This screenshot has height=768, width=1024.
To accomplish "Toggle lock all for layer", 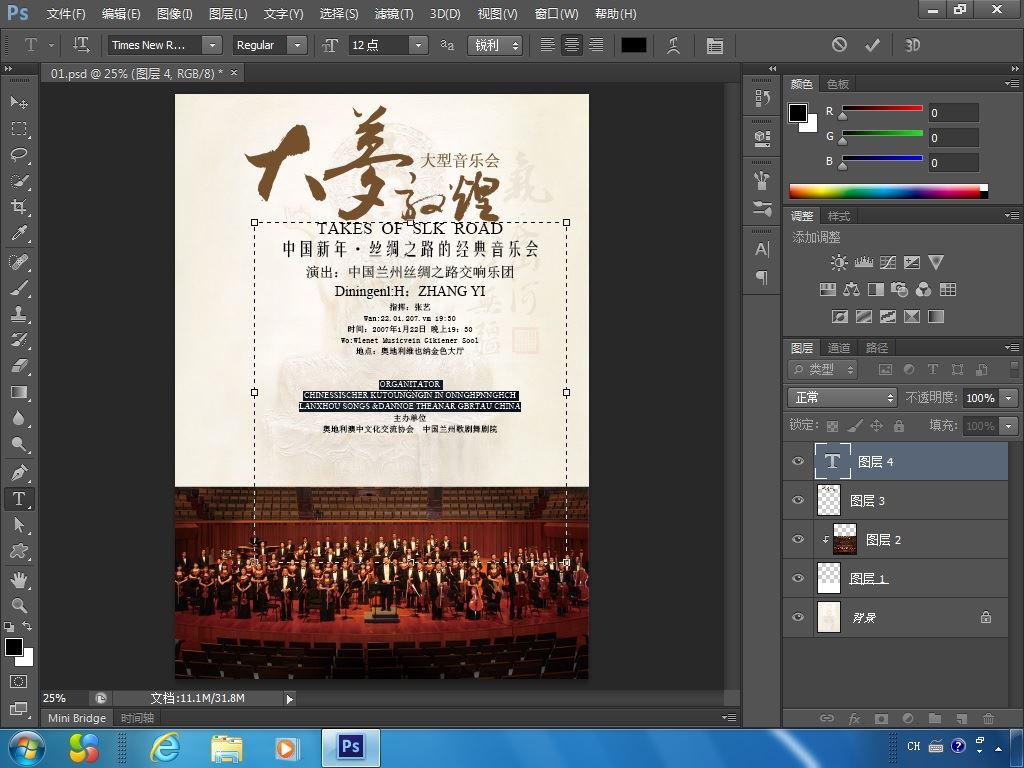I will coord(899,426).
